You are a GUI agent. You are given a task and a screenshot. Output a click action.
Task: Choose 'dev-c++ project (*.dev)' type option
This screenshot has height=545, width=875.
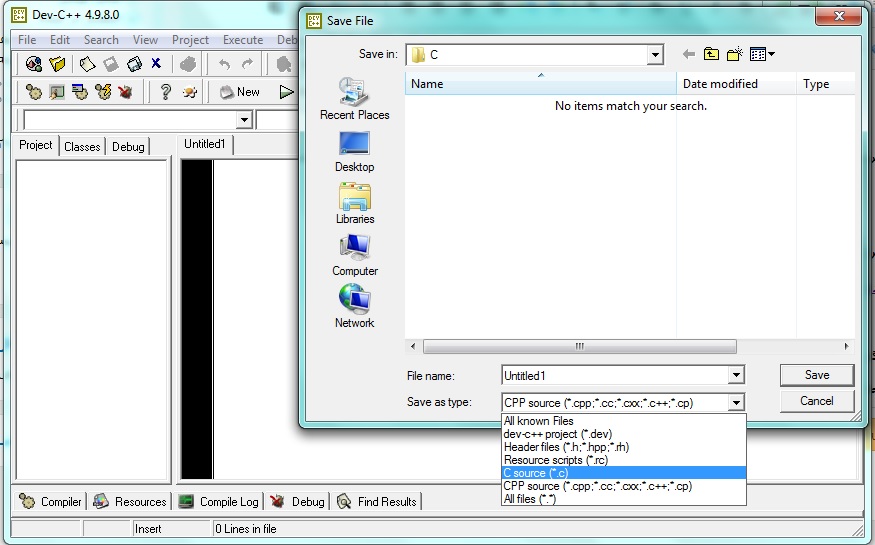click(x=624, y=434)
